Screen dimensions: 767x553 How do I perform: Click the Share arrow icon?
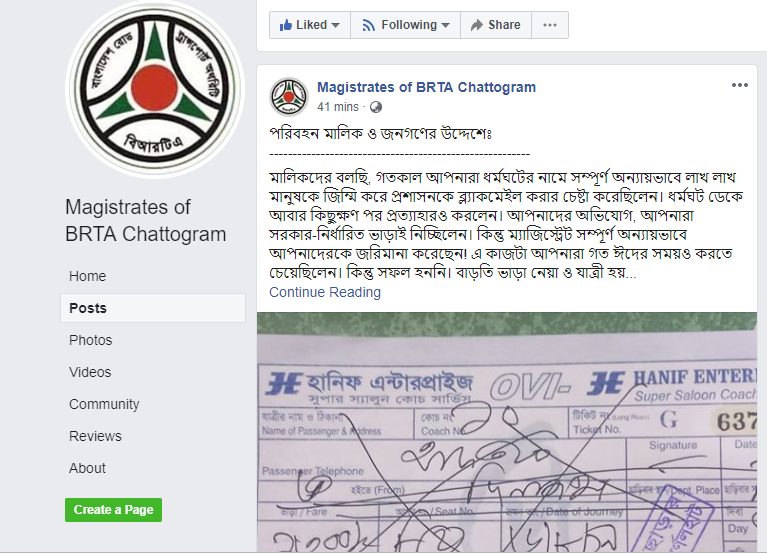click(x=477, y=25)
